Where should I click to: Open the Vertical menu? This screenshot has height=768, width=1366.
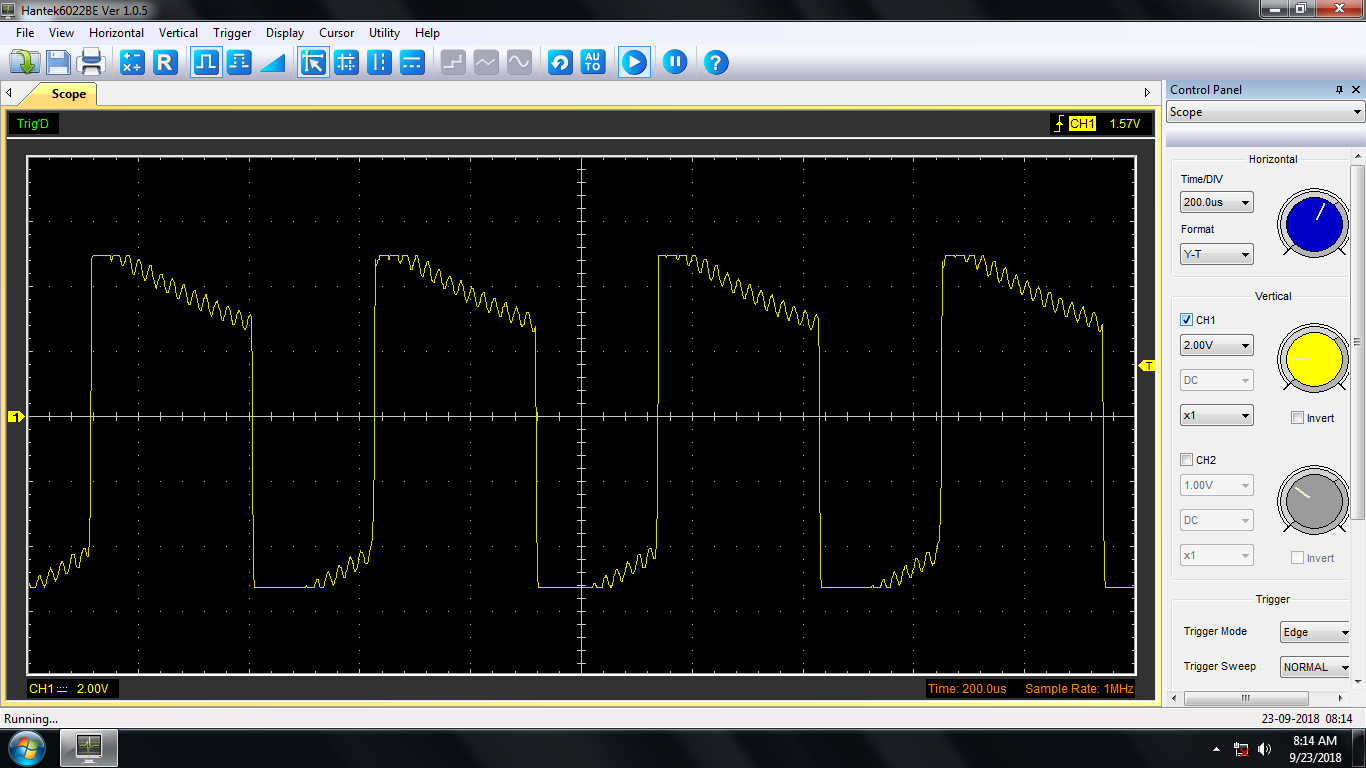click(178, 33)
